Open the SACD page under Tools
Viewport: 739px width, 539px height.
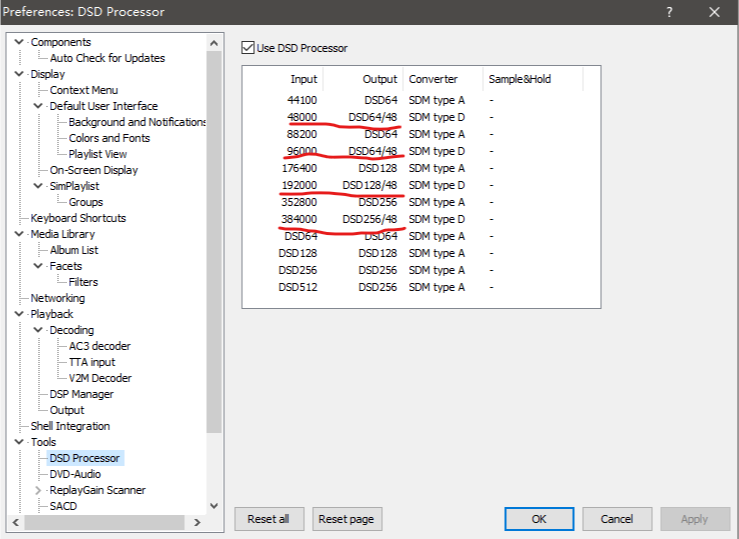[63, 506]
